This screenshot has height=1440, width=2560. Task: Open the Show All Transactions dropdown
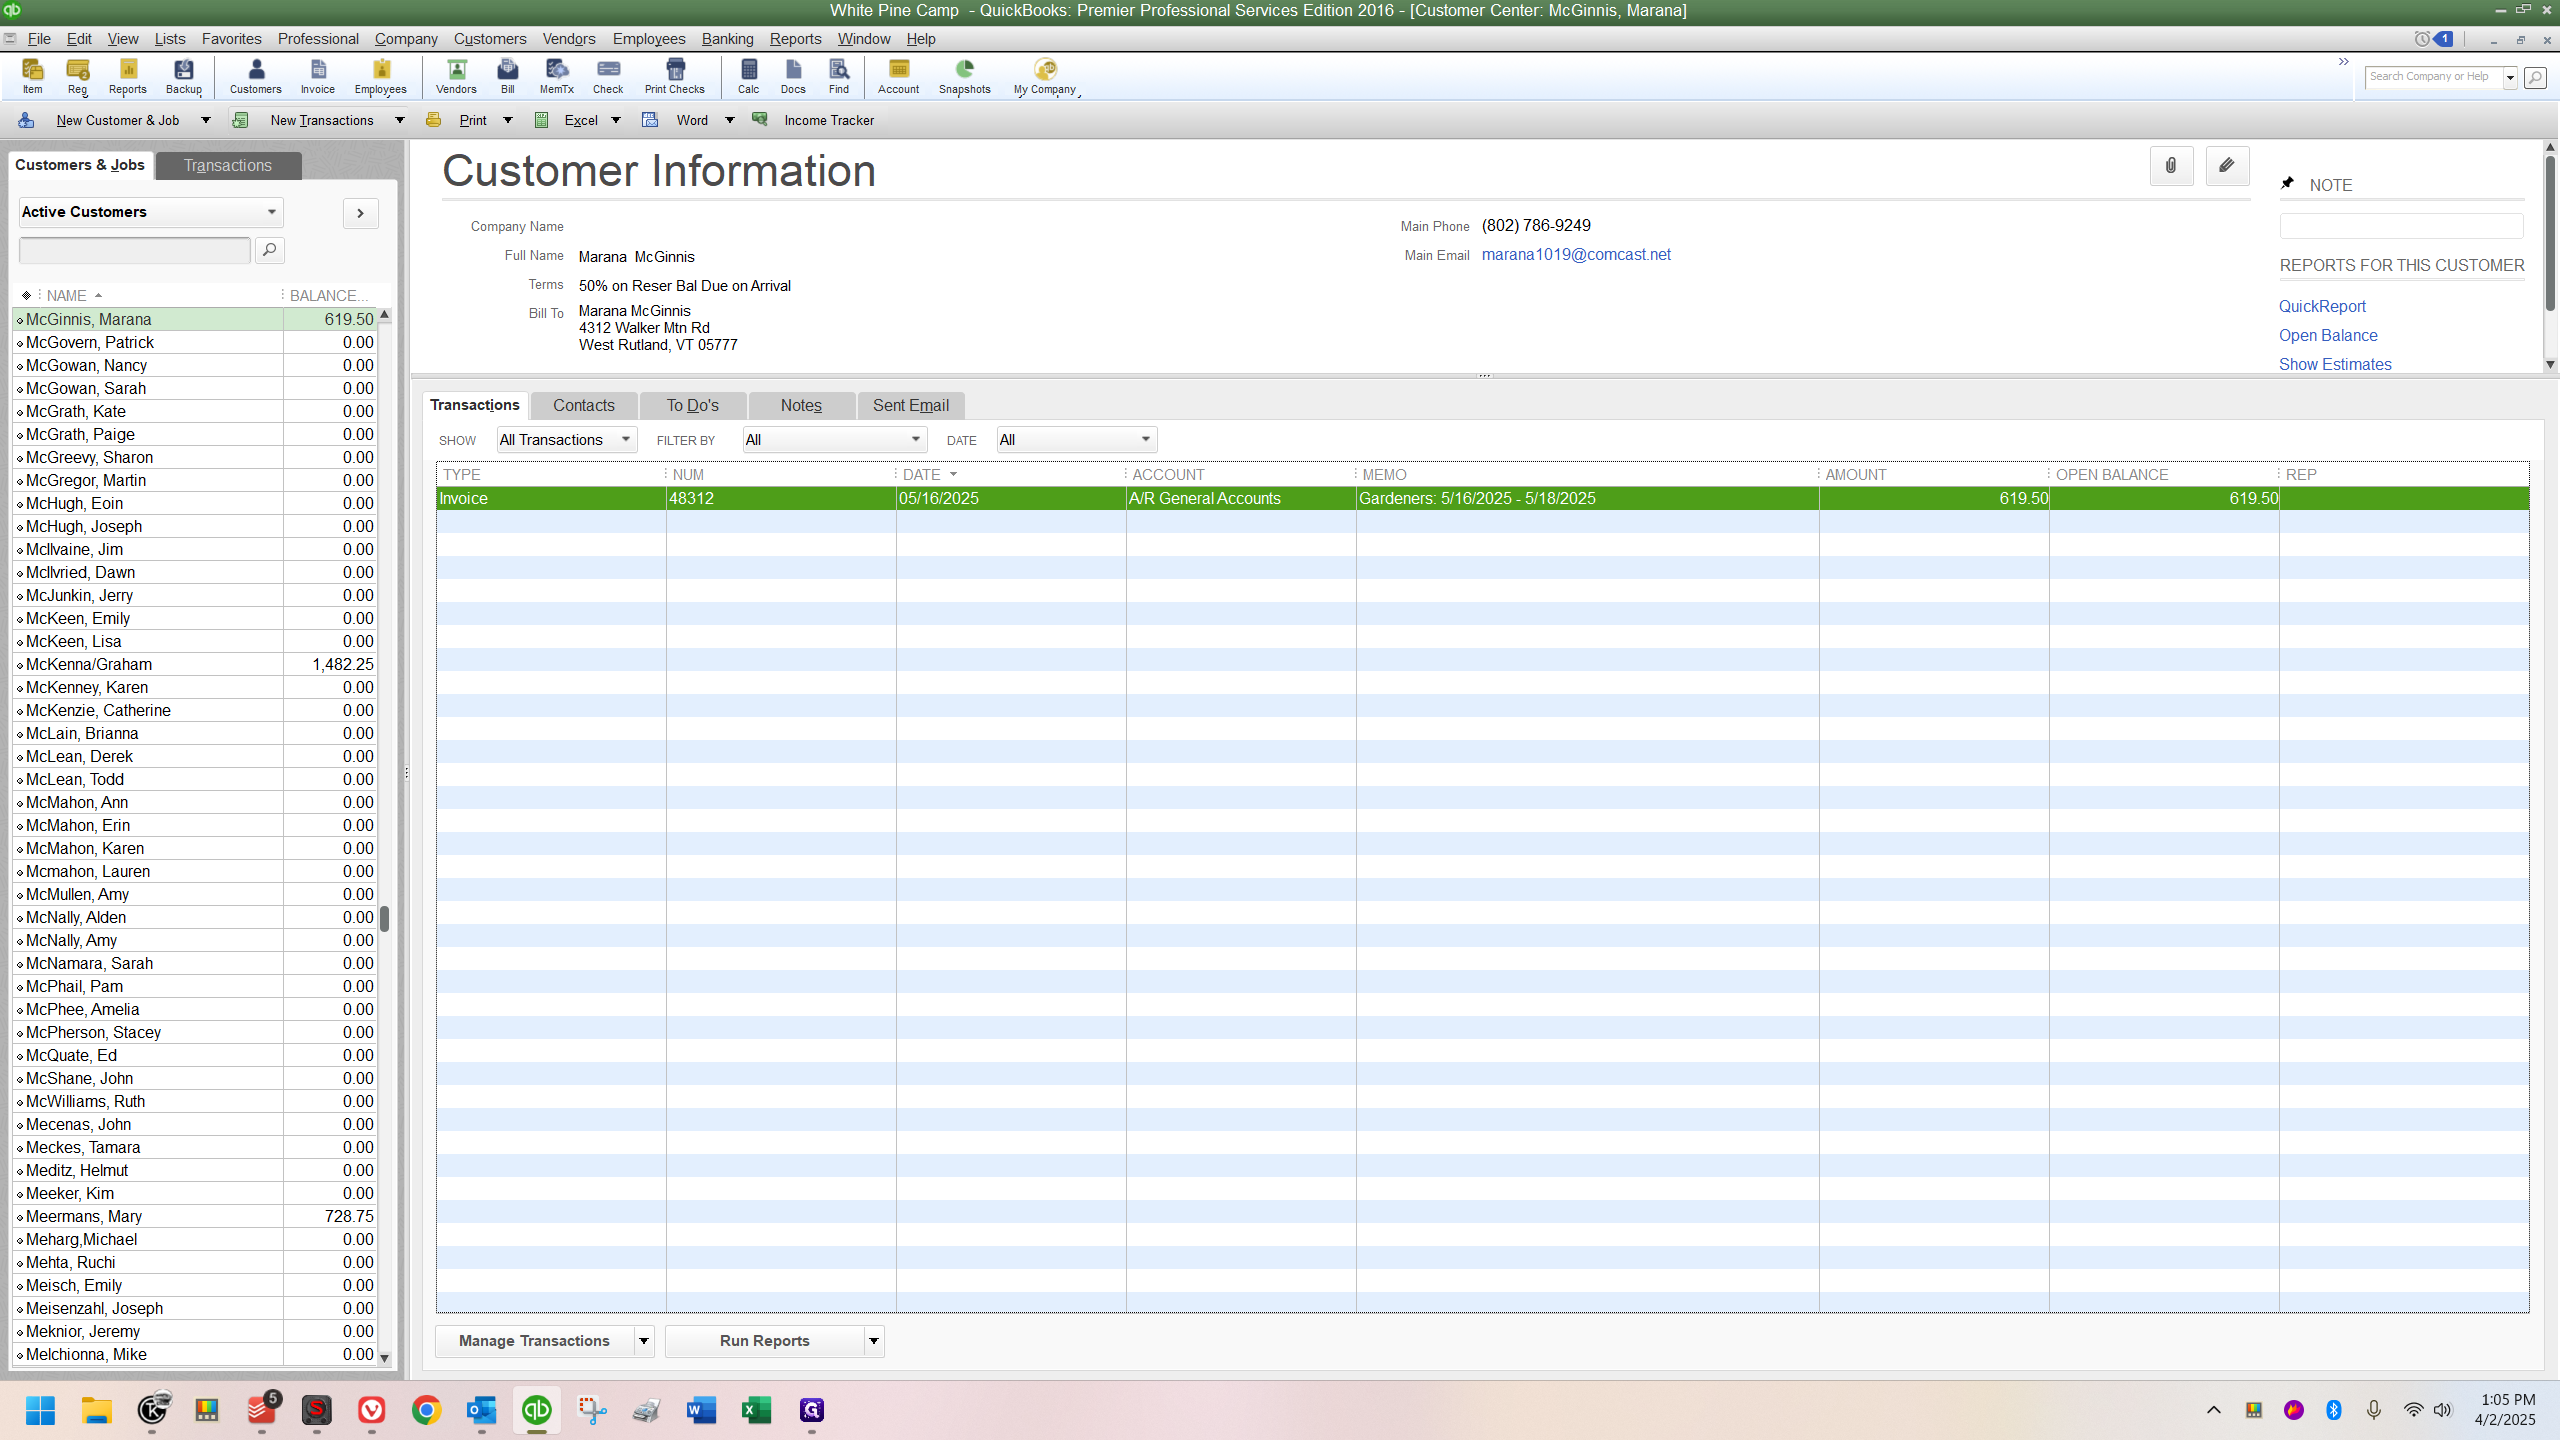pos(566,440)
